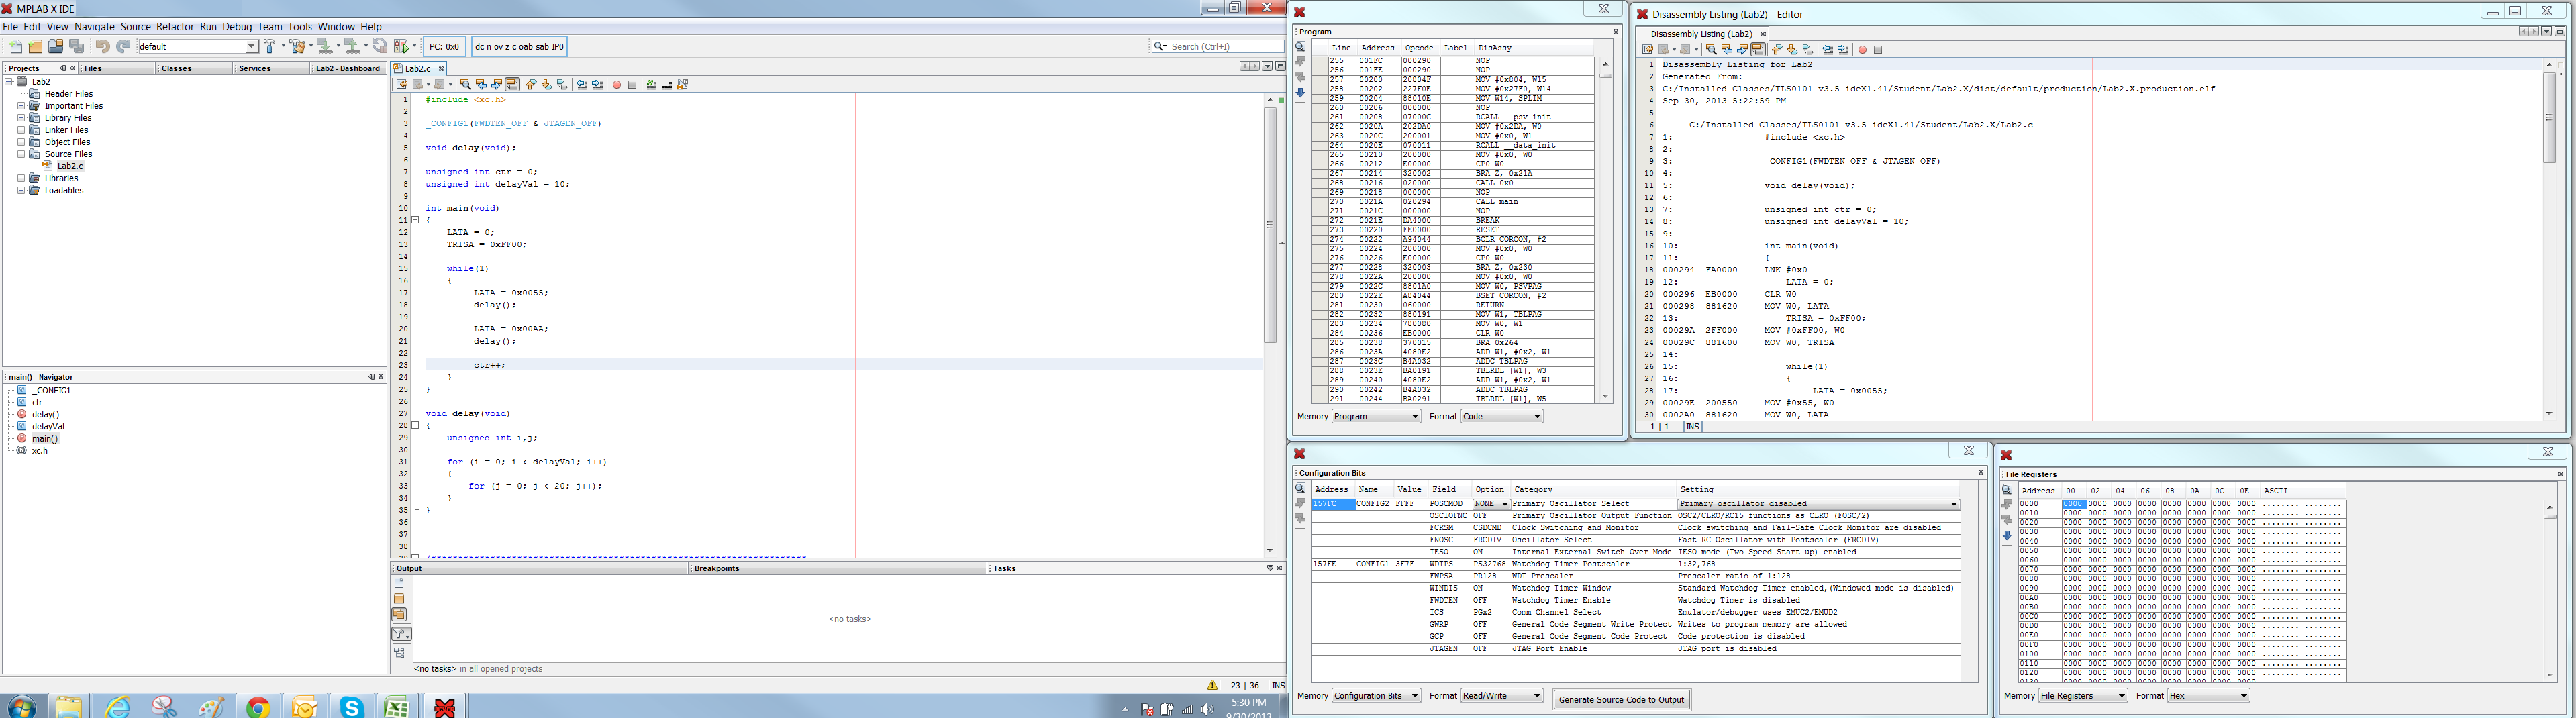Collapse the Source Files tree folder
This screenshot has width=2576, height=718.
(x=21, y=154)
